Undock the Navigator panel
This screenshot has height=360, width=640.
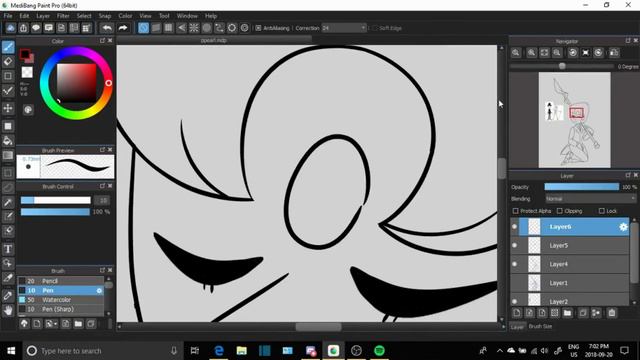[x=628, y=41]
